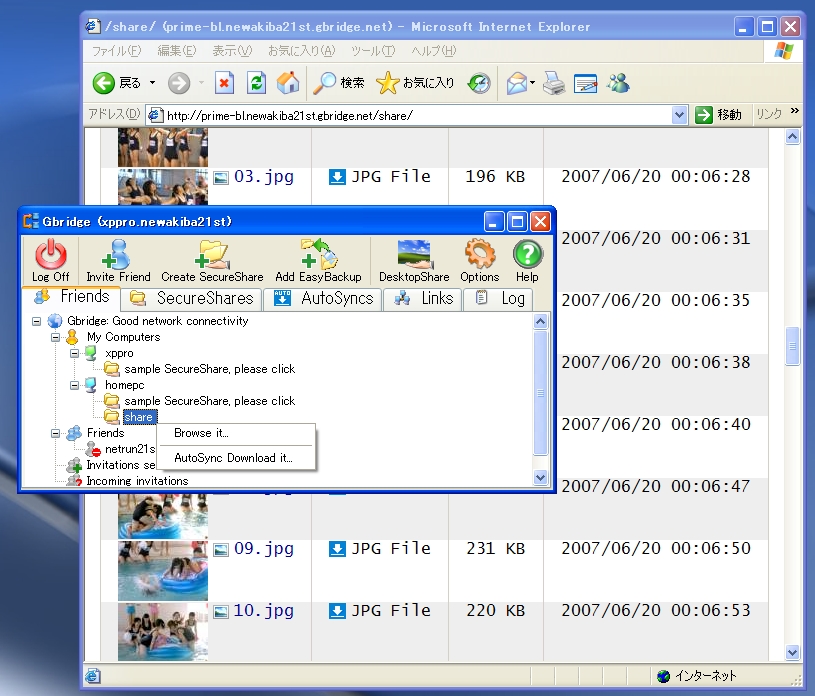Viewport: 815px width, 696px height.
Task: Click the Log Off power icon
Action: pyautogui.click(x=50, y=254)
